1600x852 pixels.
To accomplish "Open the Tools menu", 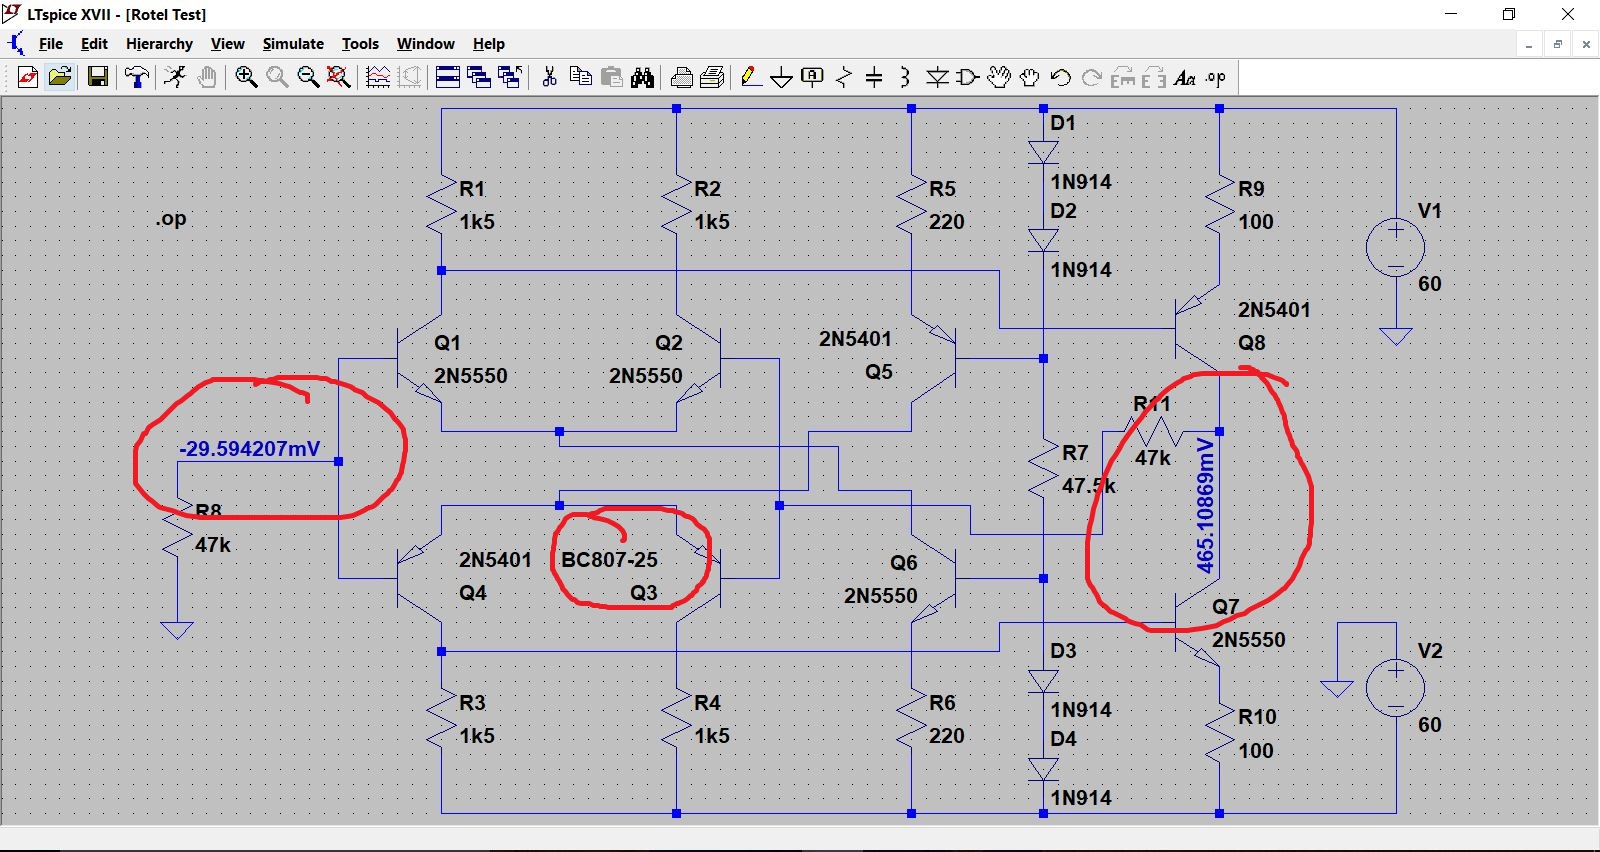I will tap(360, 44).
